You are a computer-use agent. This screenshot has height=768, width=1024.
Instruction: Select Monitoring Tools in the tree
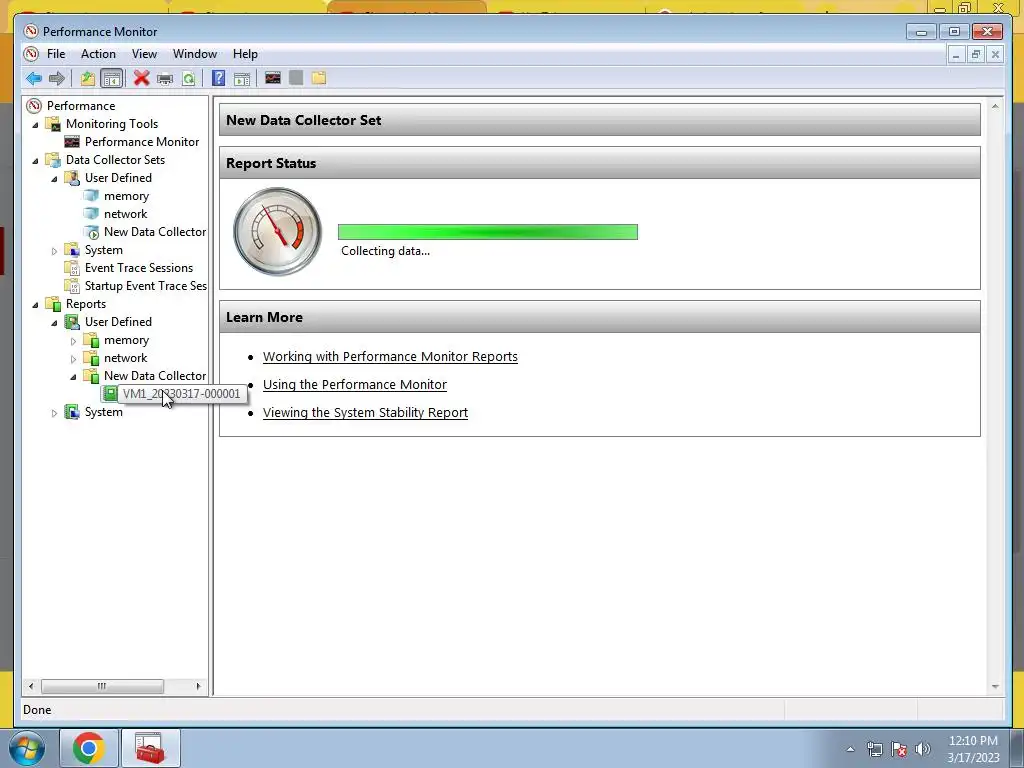[x=112, y=123]
